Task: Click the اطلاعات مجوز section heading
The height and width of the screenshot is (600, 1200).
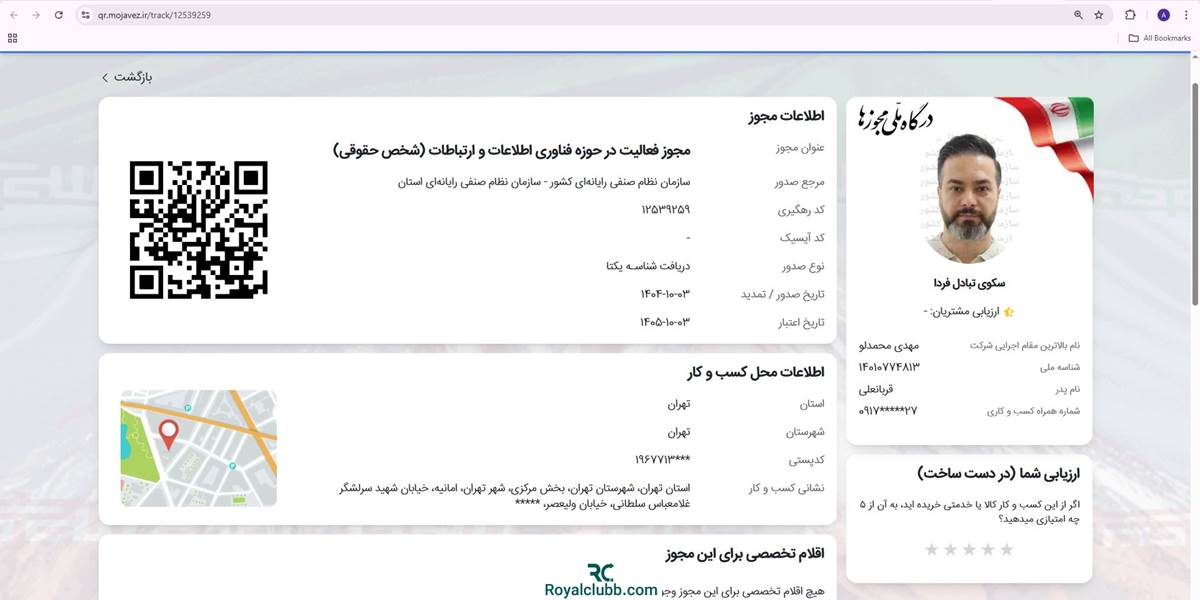Action: (x=786, y=117)
